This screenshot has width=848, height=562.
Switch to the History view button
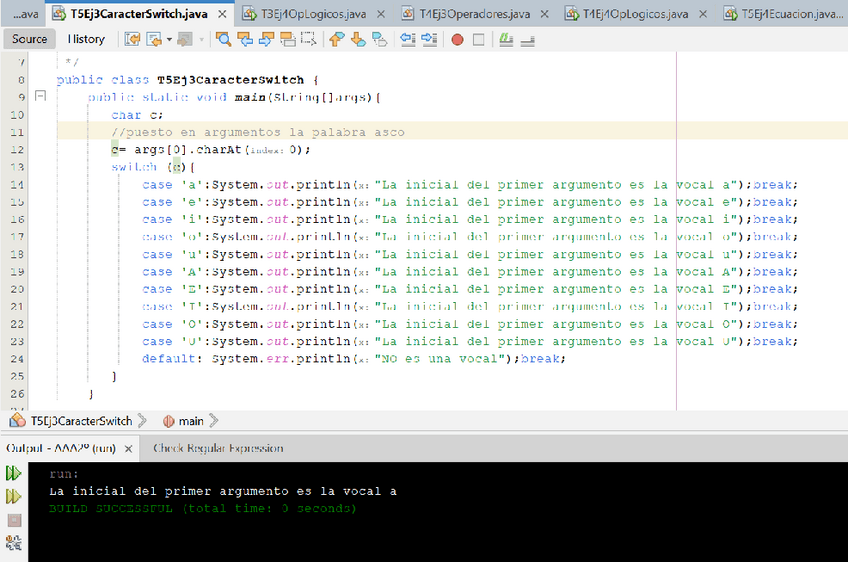click(x=86, y=39)
